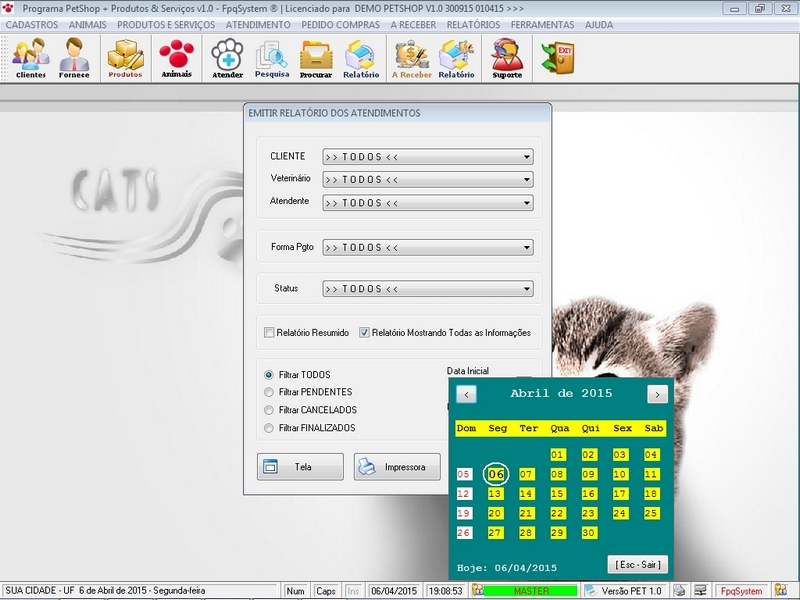
Task: Click the [Esc - Sair] calendar button
Action: click(638, 564)
